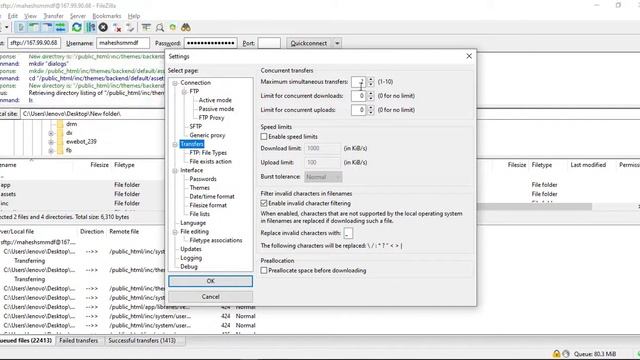Collapse the Interface tree node
This screenshot has height=360, width=640.
(175, 170)
